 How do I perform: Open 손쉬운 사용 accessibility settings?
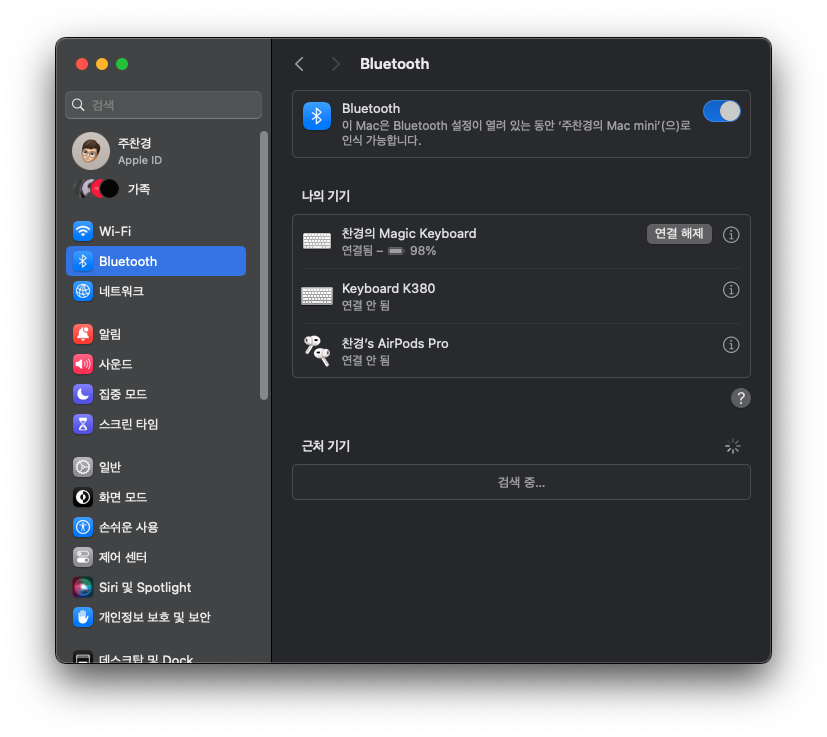click(156, 527)
